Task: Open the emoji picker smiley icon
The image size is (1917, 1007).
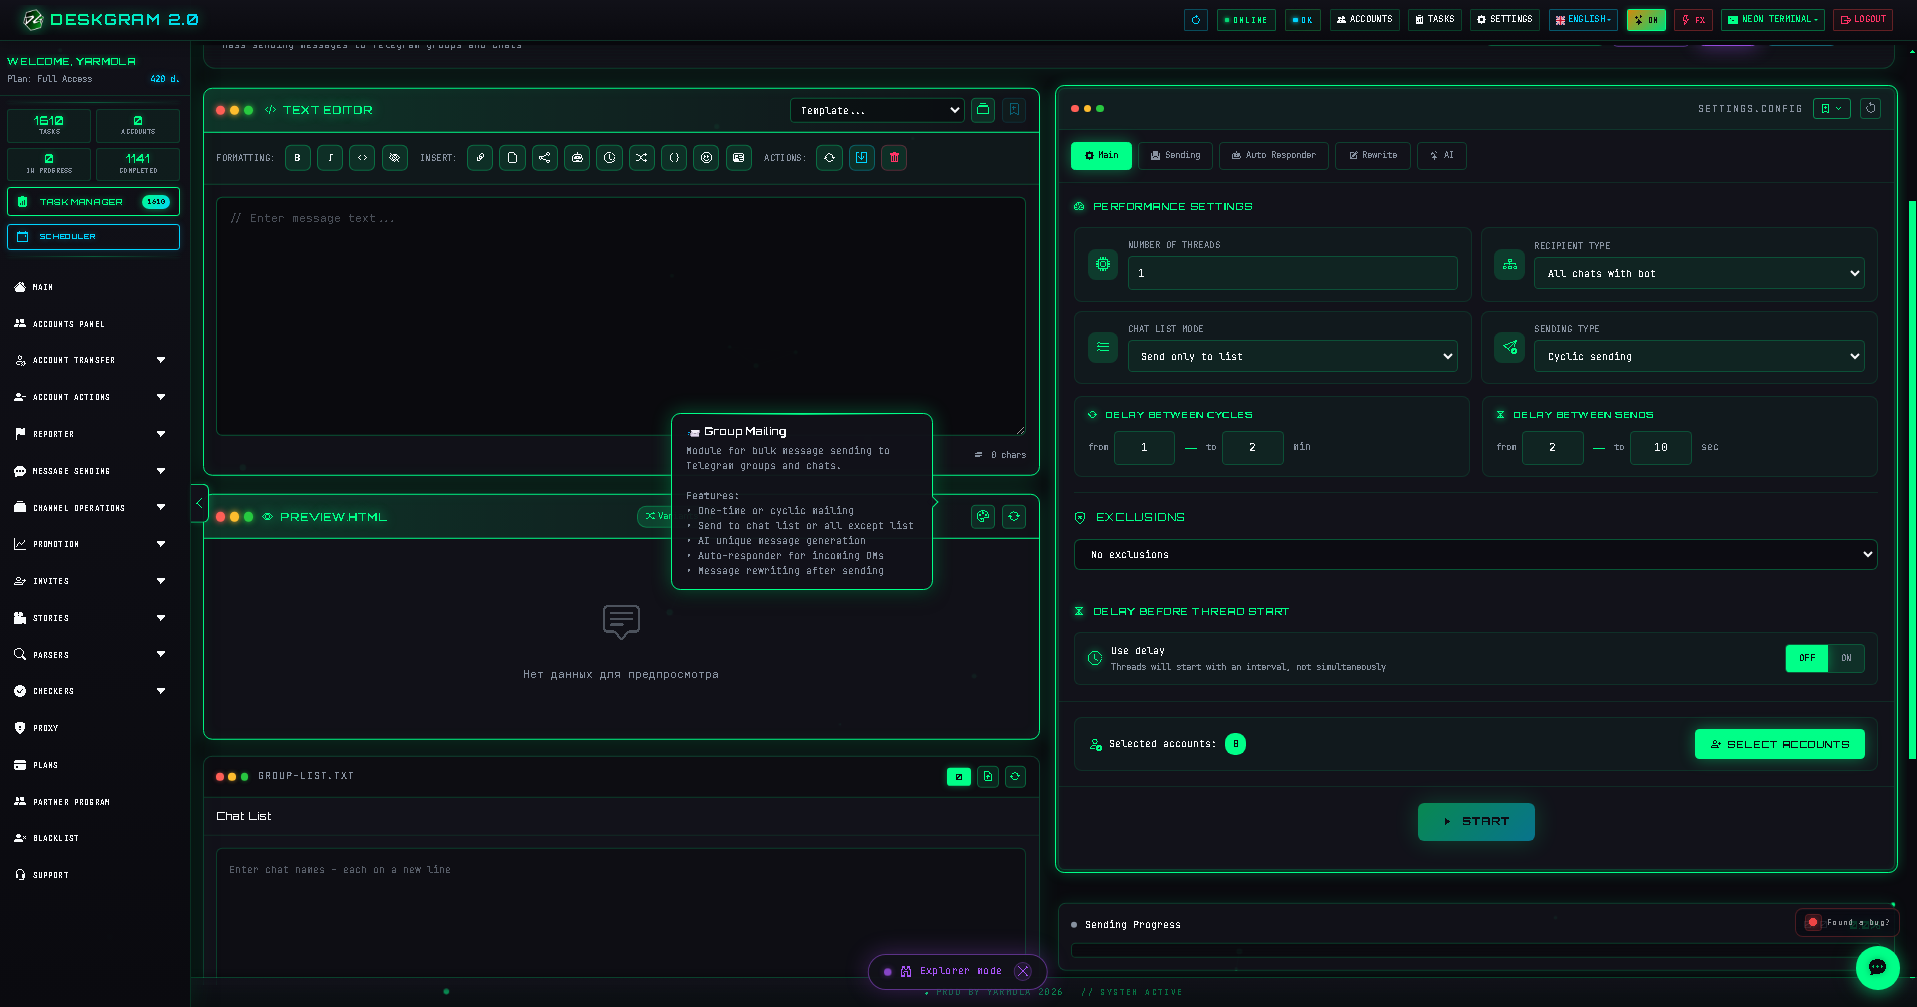Action: tap(706, 158)
